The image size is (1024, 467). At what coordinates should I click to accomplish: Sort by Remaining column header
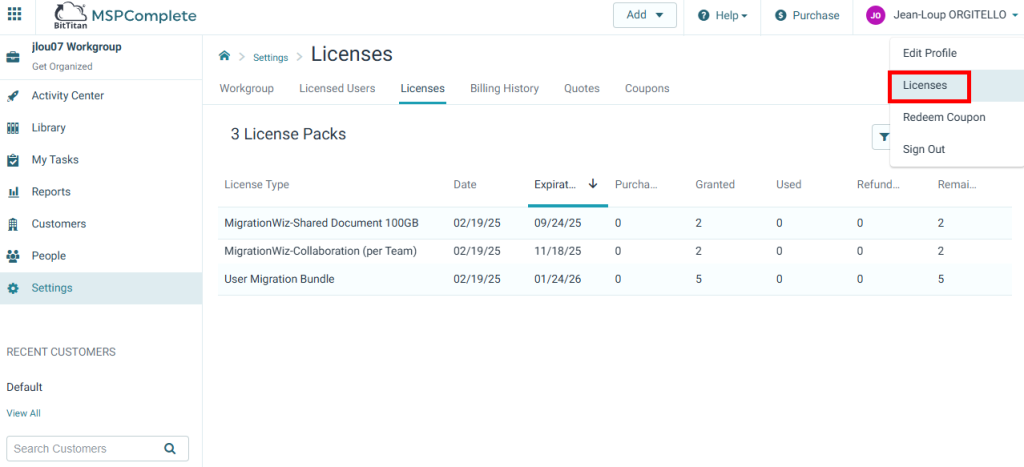957,185
